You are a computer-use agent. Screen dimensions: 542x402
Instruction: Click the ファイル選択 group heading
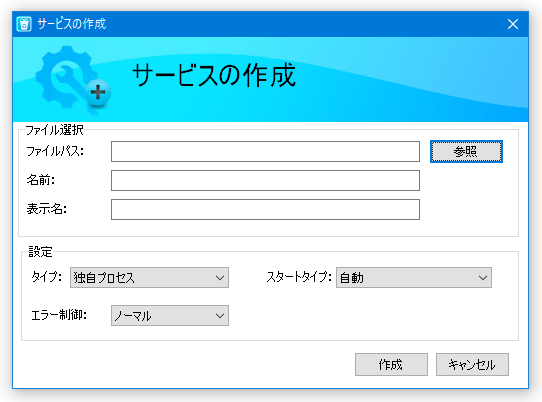[54, 130]
